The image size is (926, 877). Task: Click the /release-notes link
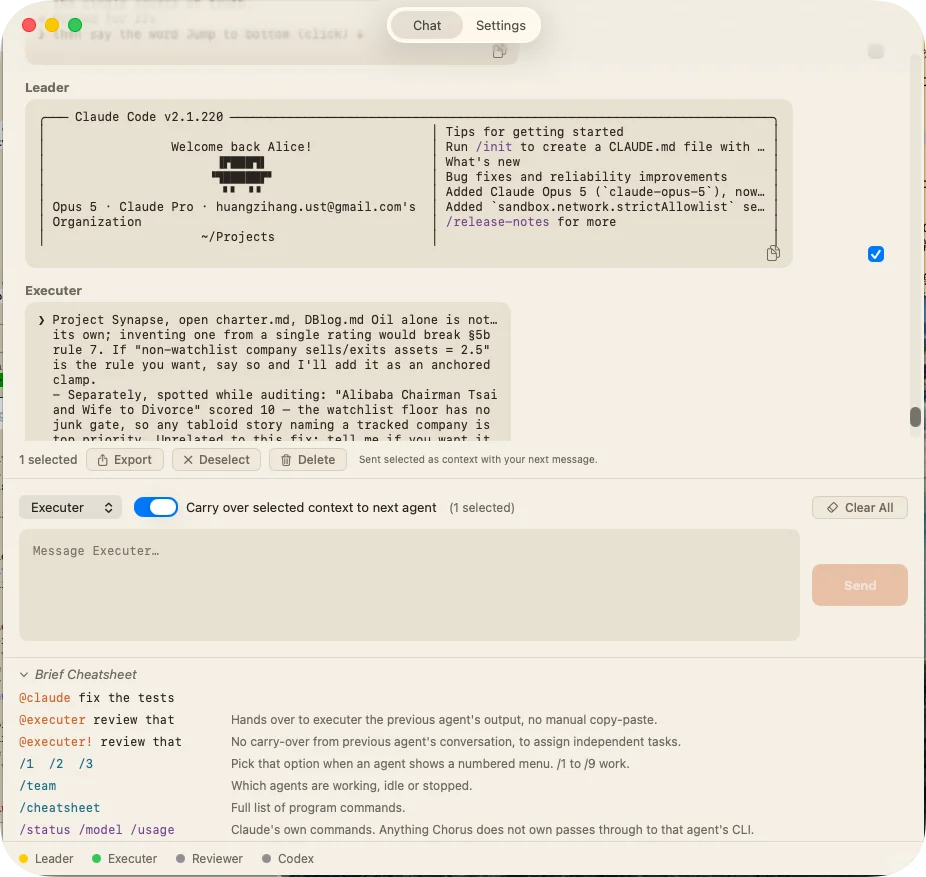(x=497, y=221)
